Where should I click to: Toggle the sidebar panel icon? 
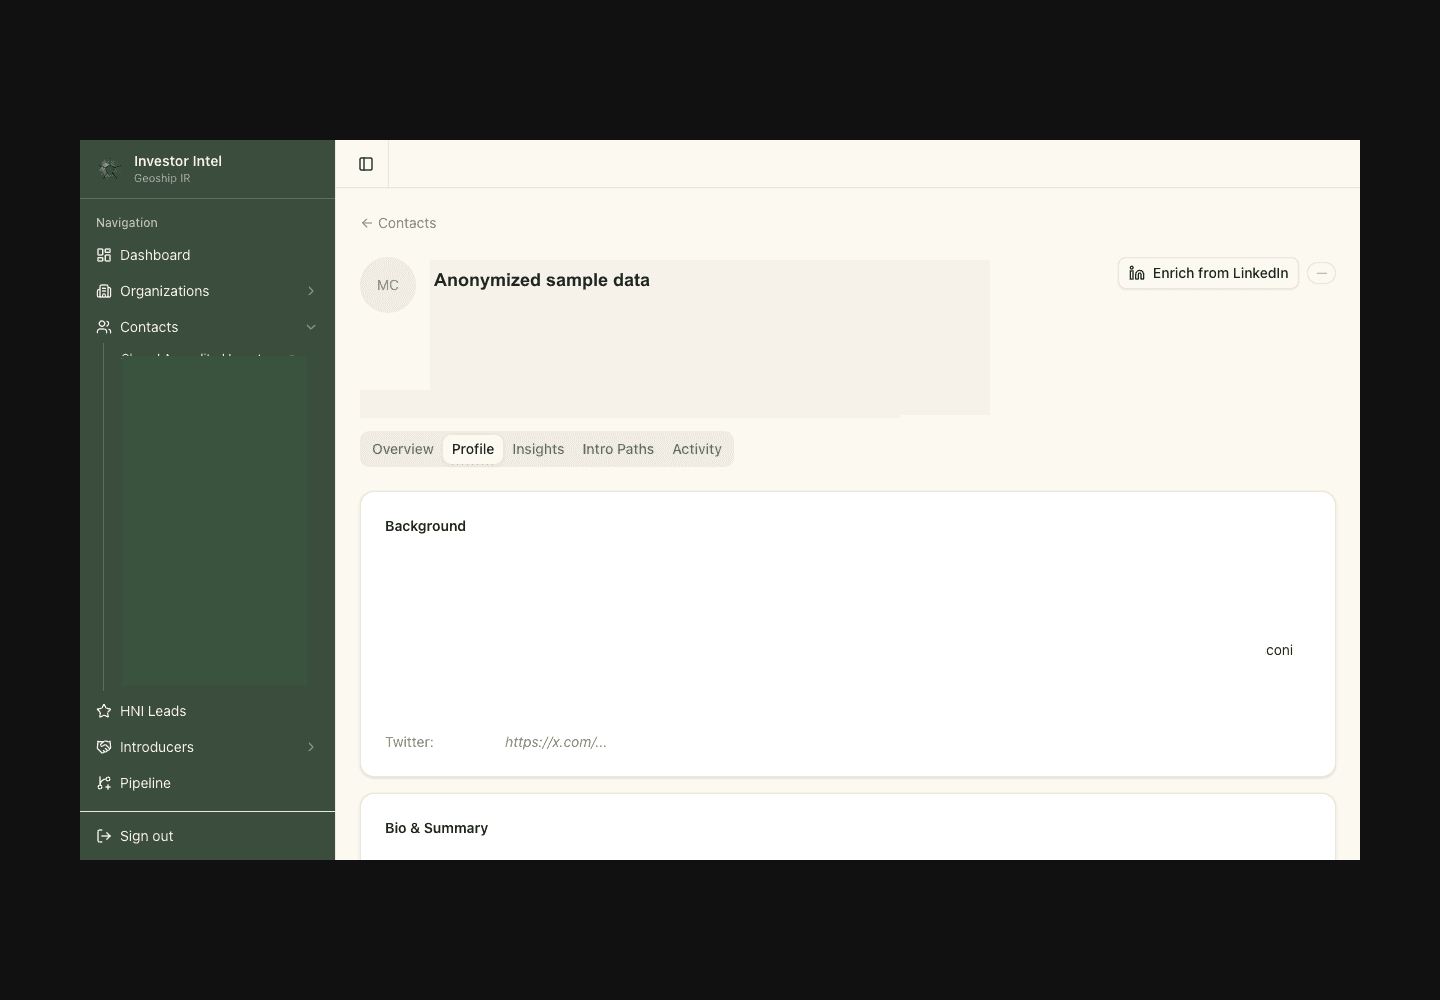tap(366, 164)
